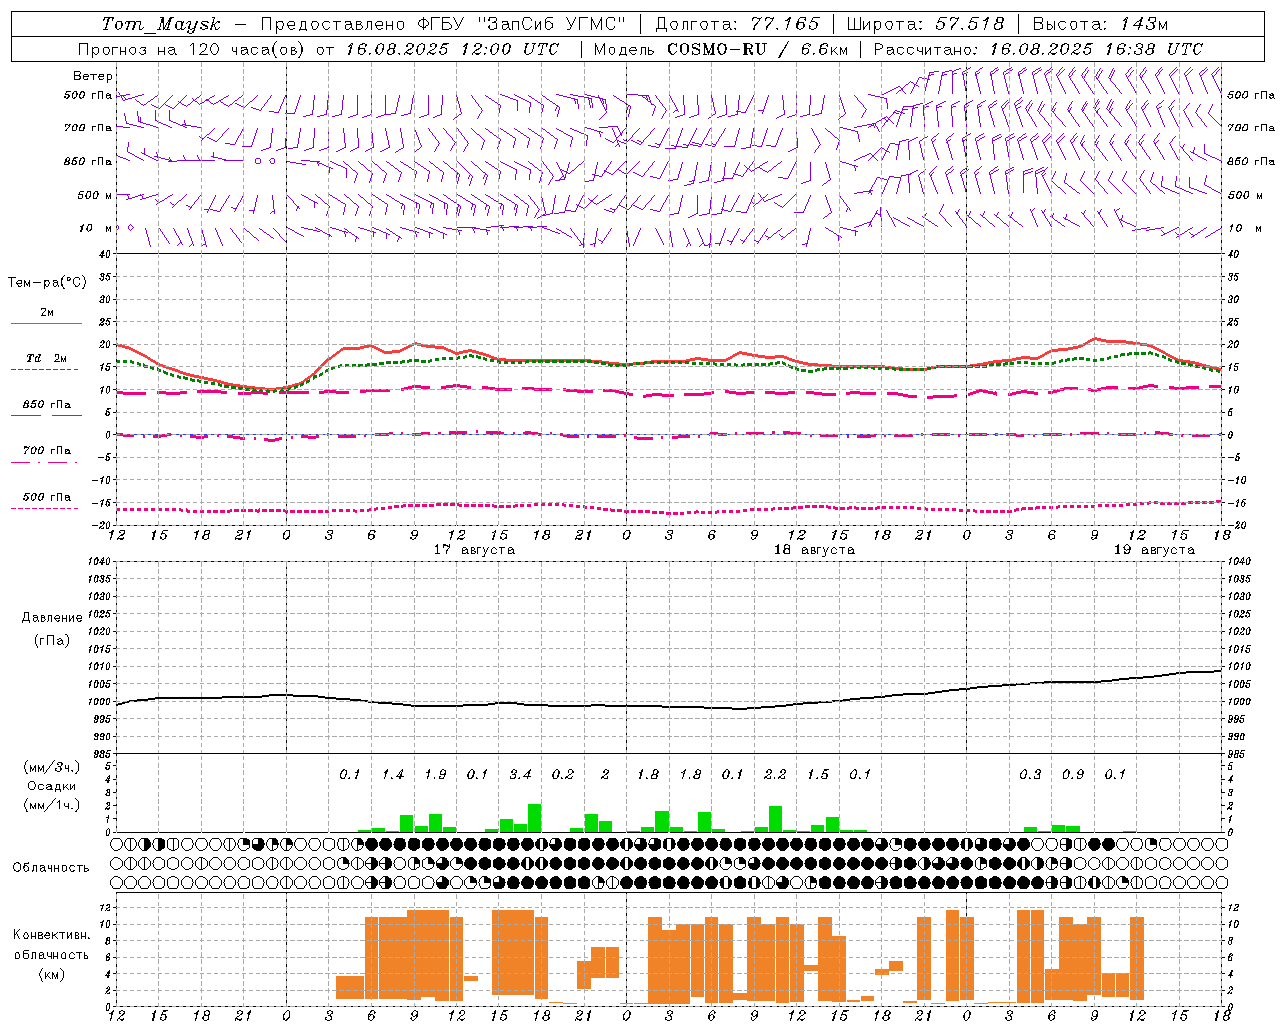
Task: Click the 17 августа date label
Action: pos(474,550)
